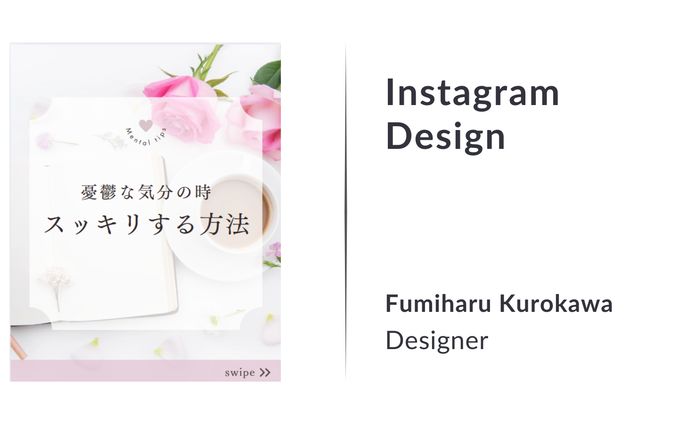Click the double chevron swipe arrow
The height and width of the screenshot is (424, 688).
(x=265, y=373)
